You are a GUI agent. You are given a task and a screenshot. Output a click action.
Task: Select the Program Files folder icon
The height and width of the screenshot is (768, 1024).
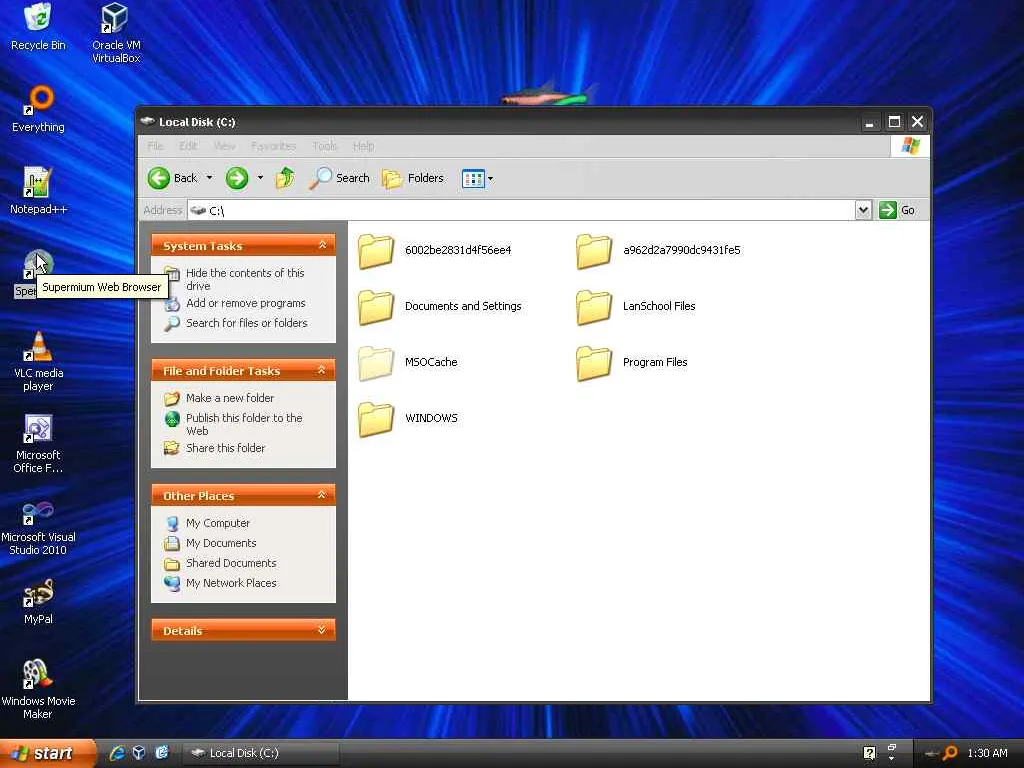(x=594, y=363)
